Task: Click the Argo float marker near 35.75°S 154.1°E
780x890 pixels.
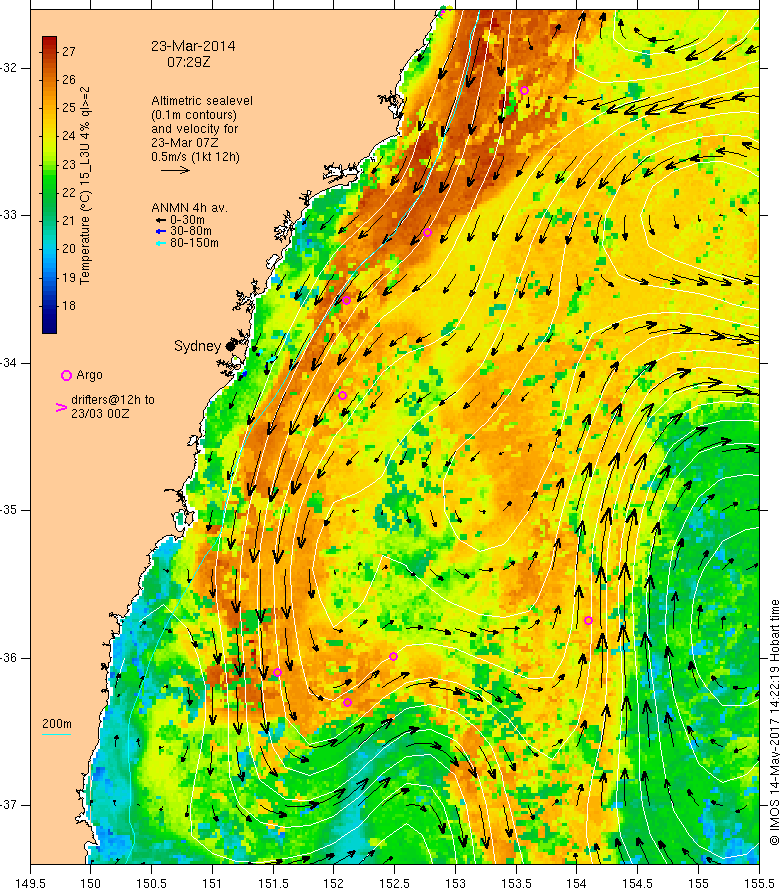Action: tap(588, 620)
